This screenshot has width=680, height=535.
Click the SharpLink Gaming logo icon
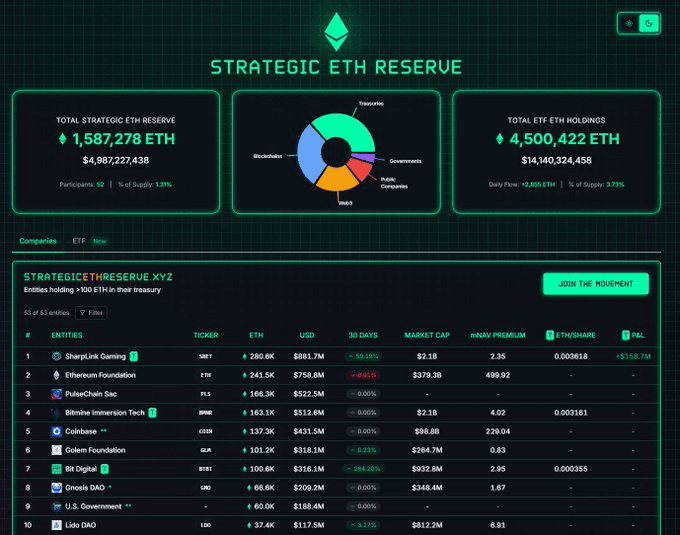tap(56, 356)
